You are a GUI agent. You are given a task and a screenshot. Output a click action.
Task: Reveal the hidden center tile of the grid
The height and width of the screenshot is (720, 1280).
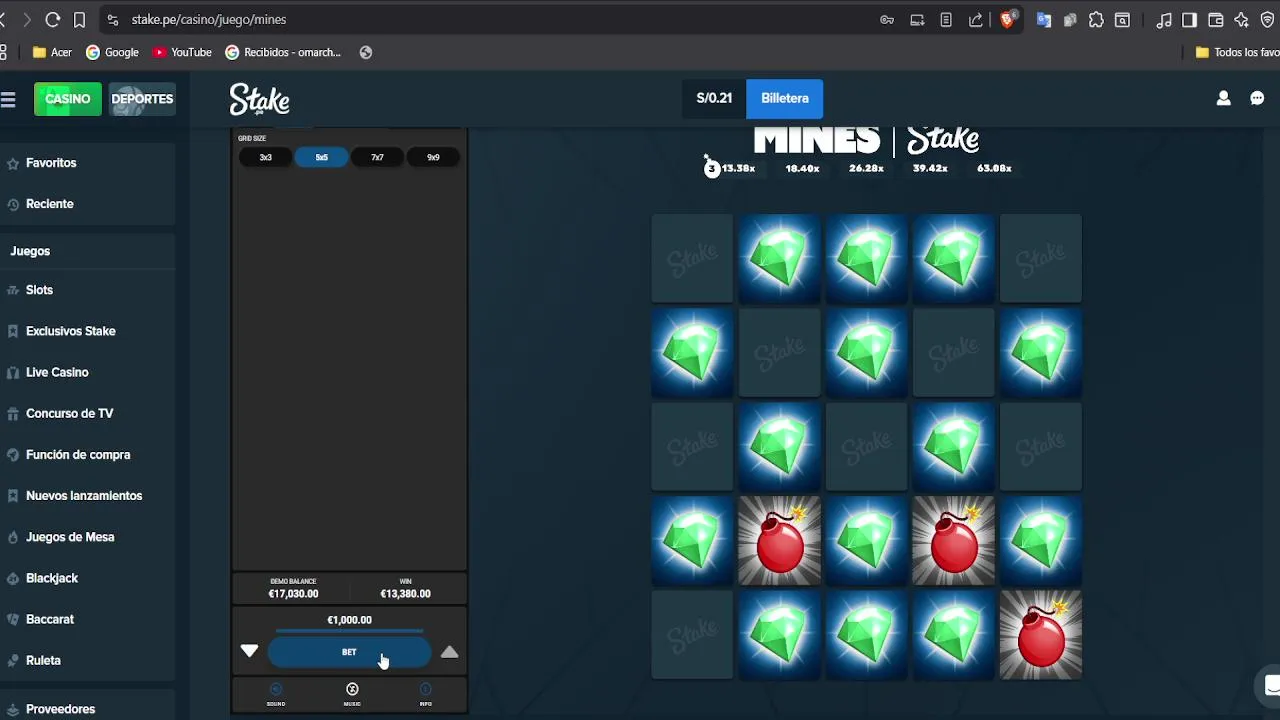point(867,447)
